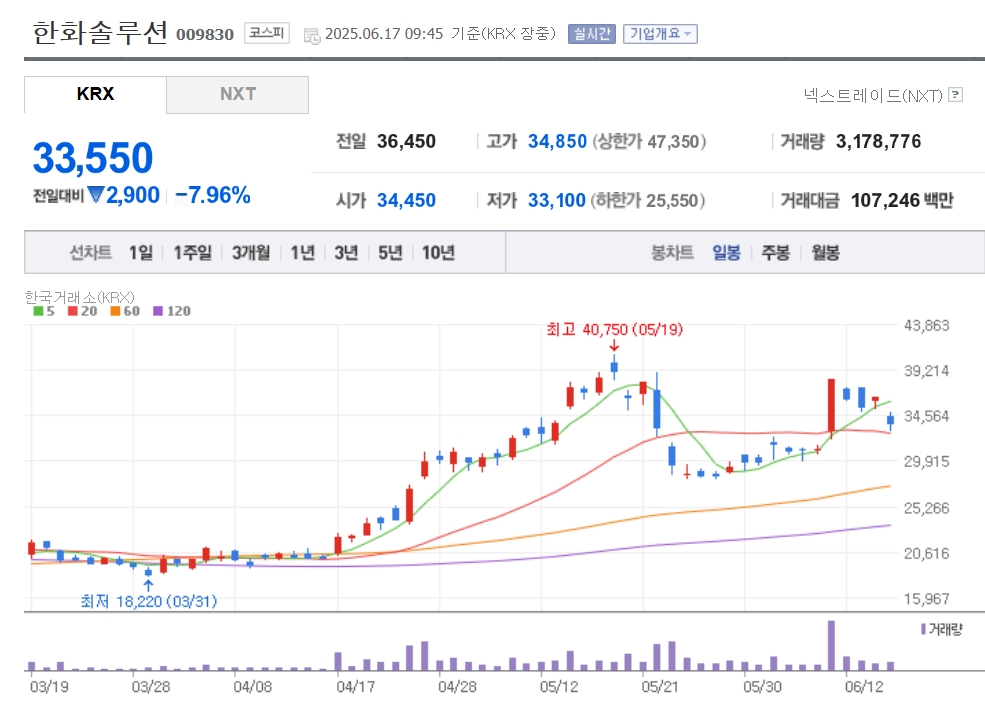Click the 04/17 date axis label
Screen dimensions: 985x709
356,686
